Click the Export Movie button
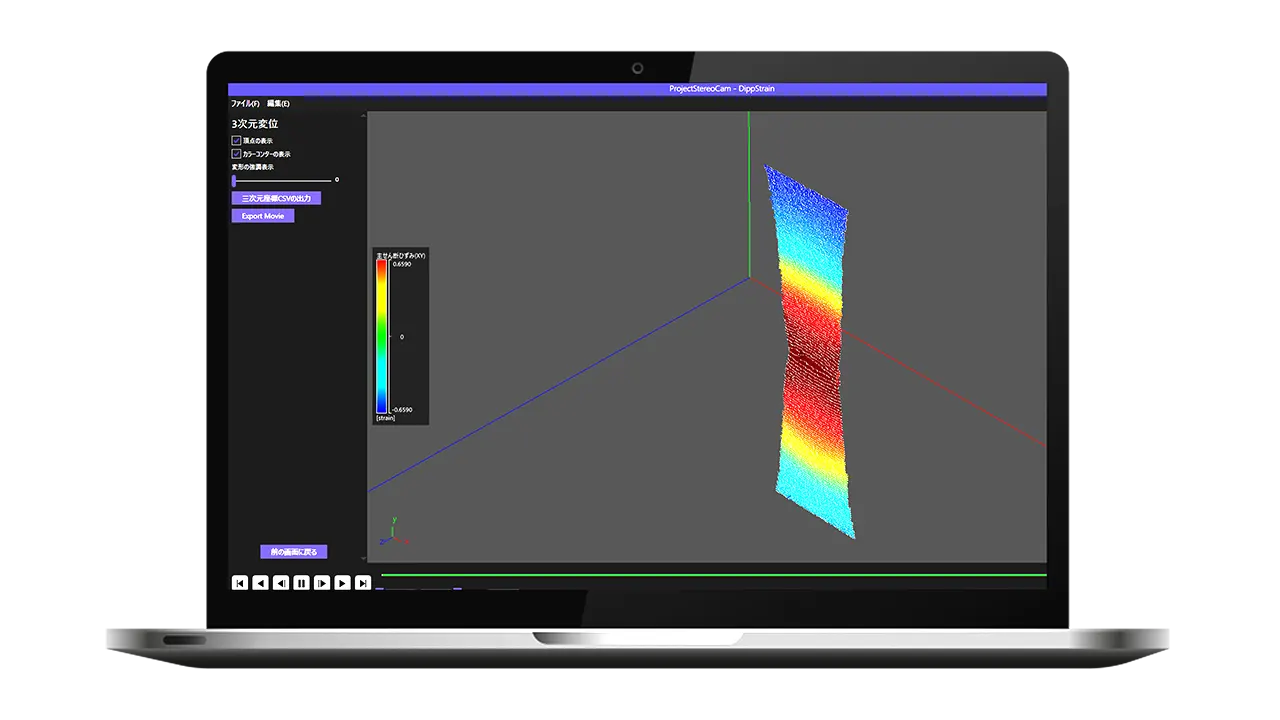1280x720 pixels. 263,216
